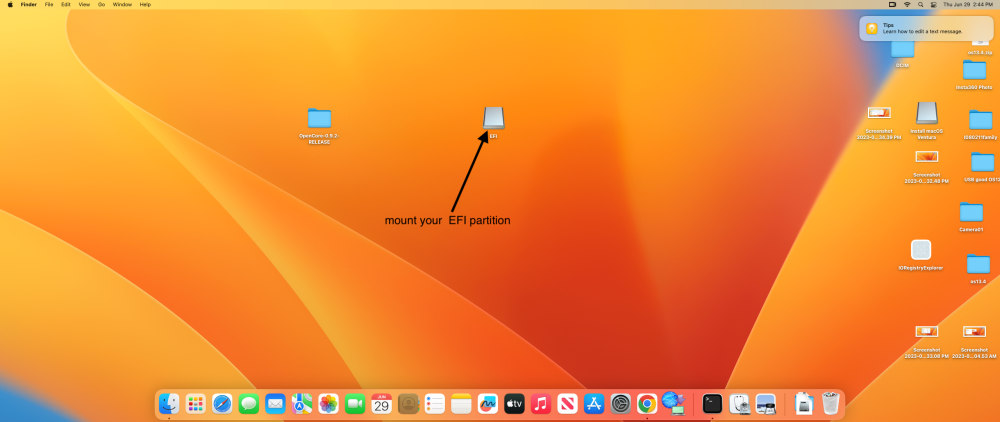Open the Apple menu
The height and width of the screenshot is (422, 1000).
tap(10, 4)
